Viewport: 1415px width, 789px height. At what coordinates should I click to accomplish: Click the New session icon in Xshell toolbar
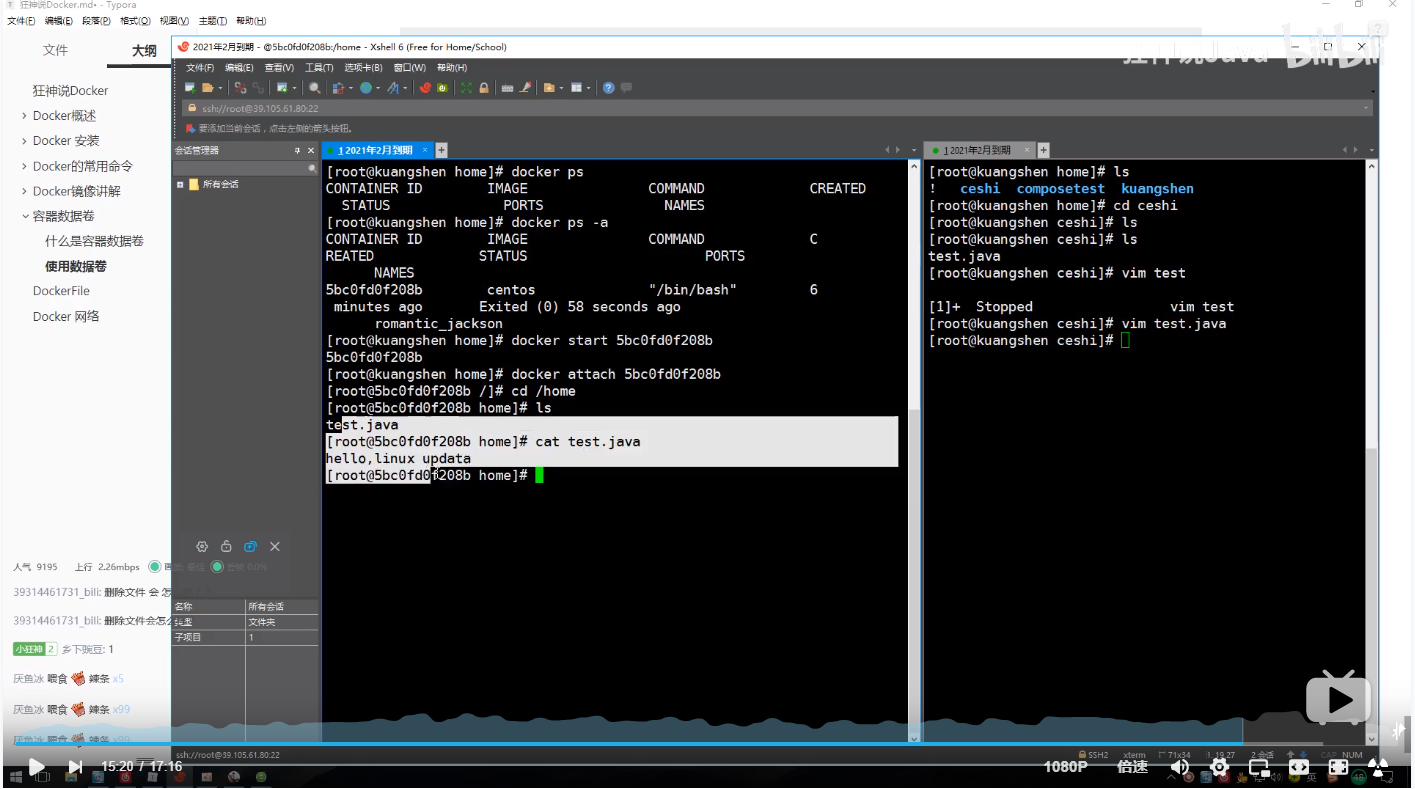190,88
